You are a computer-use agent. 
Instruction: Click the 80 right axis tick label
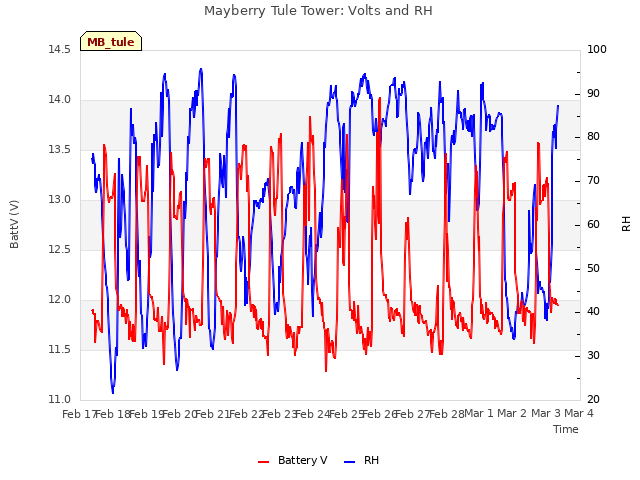click(593, 137)
